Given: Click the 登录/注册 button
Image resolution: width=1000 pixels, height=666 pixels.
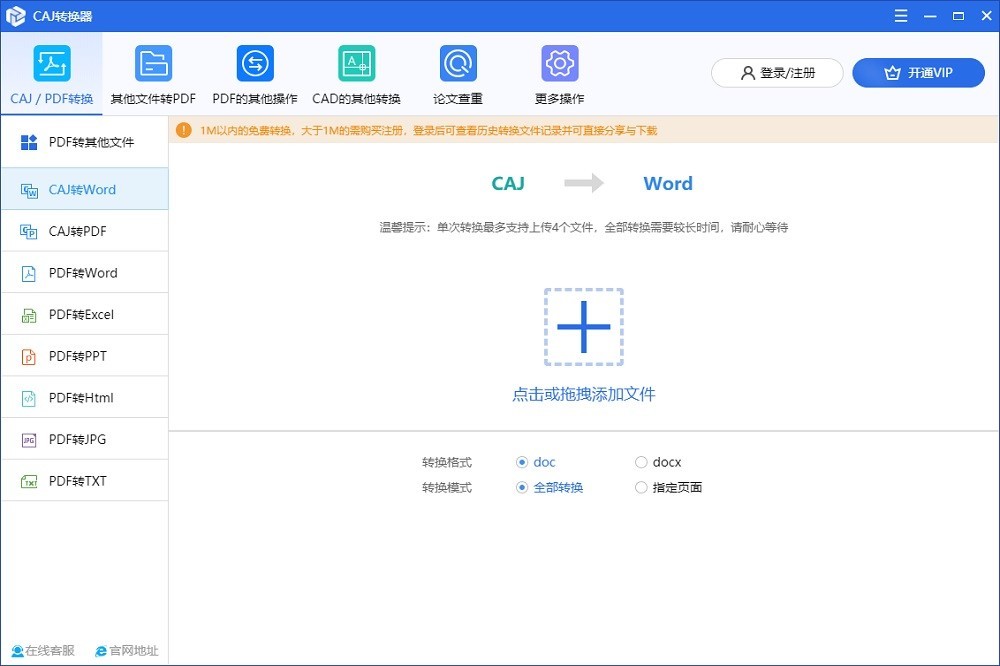Looking at the screenshot, I should click(x=777, y=73).
